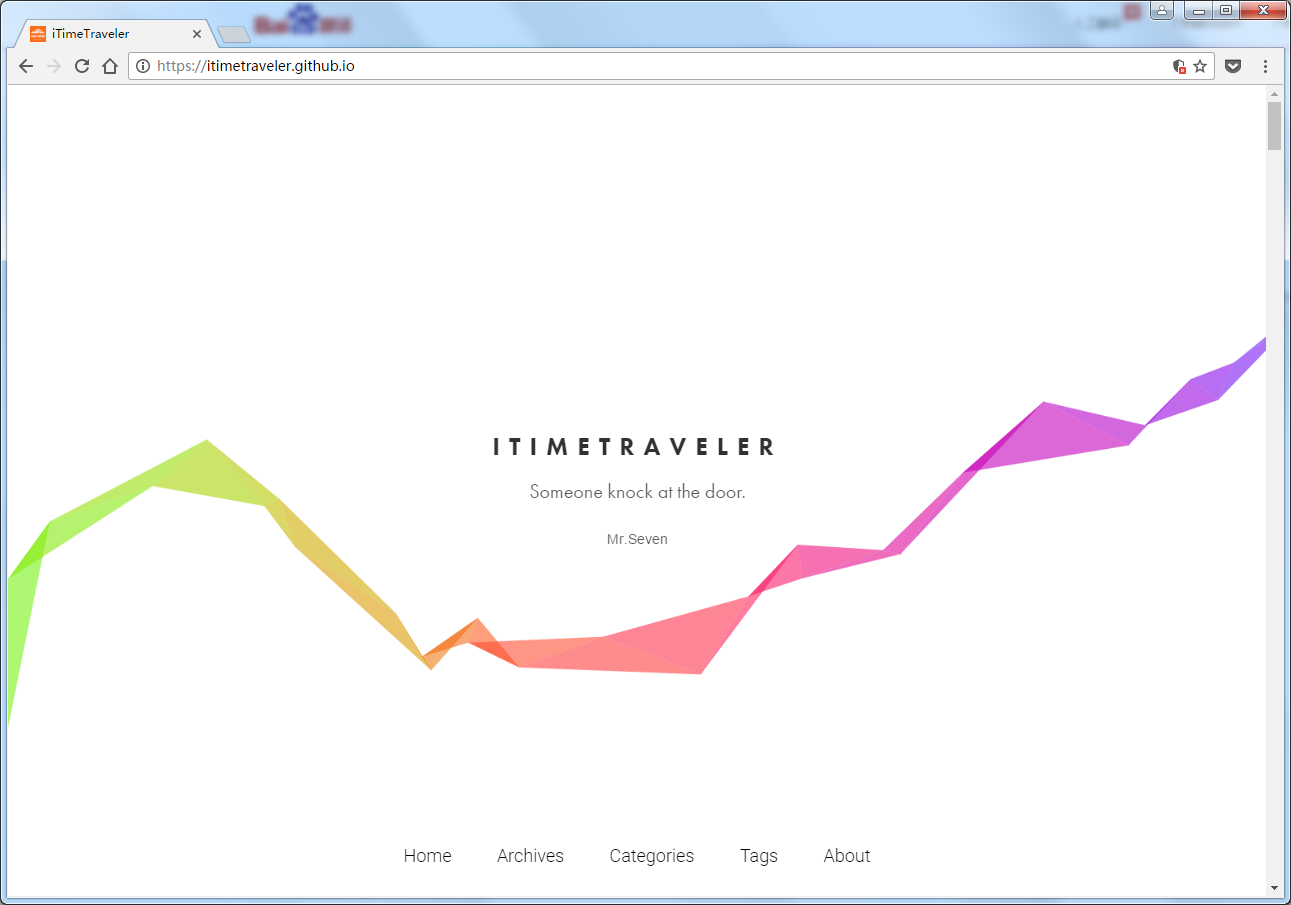Click the blocked content shield icon

click(x=1179, y=66)
